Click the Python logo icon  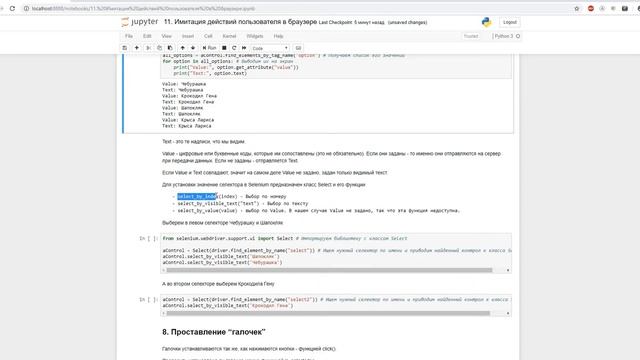(x=487, y=22)
